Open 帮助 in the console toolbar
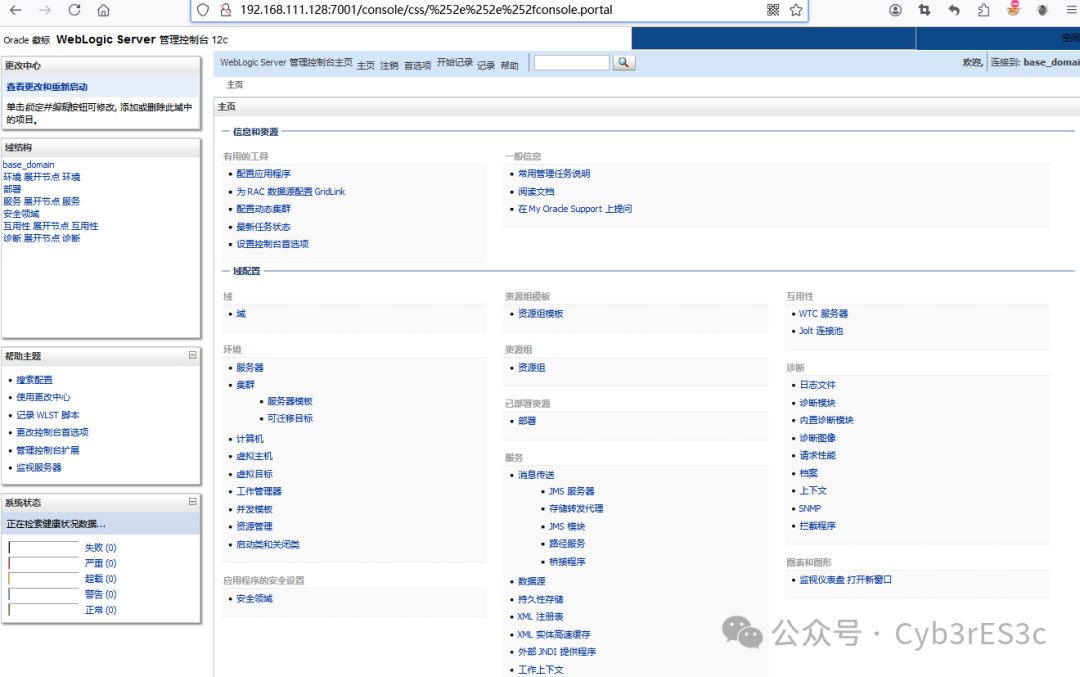 [x=510, y=65]
